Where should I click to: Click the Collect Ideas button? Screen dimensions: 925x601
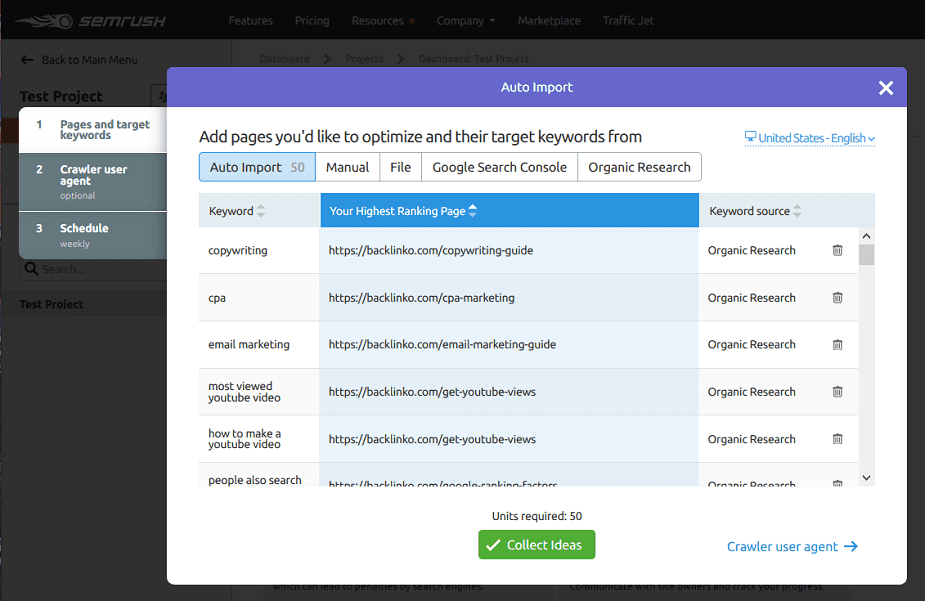[536, 544]
